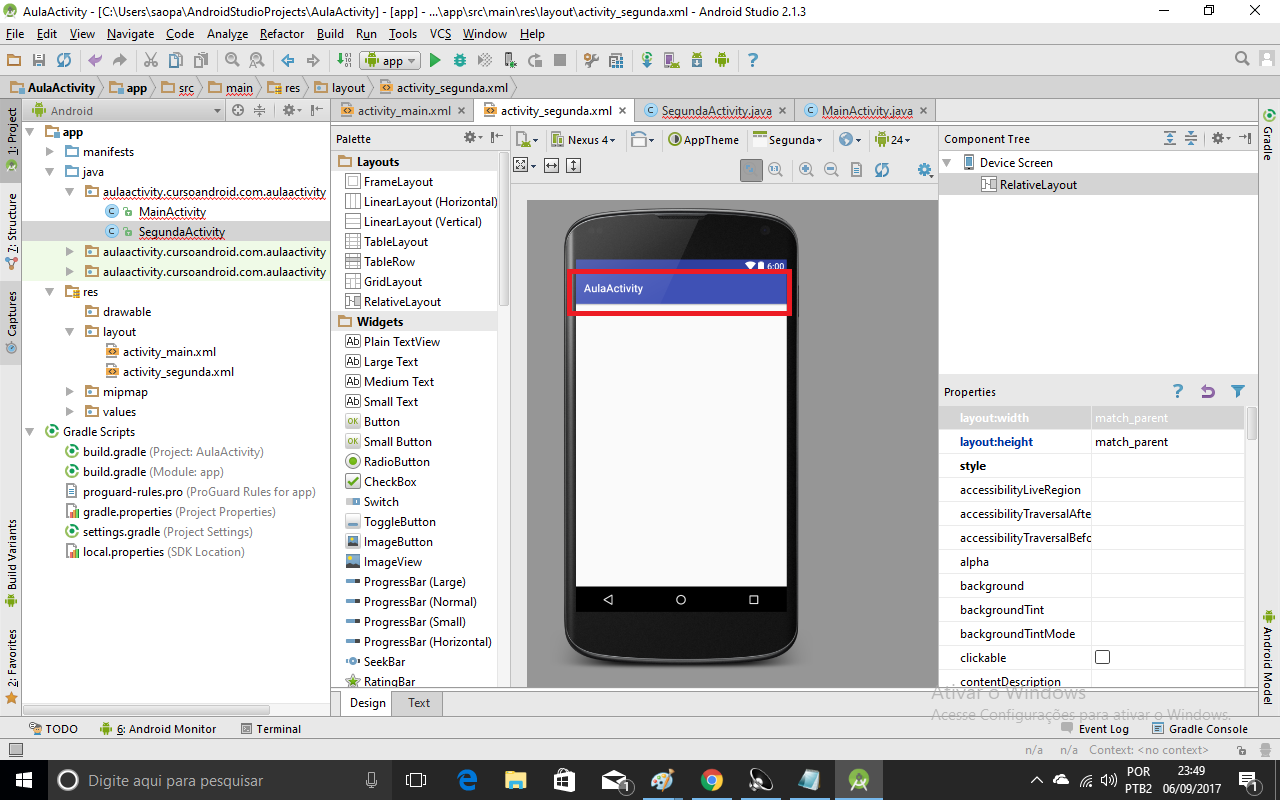Open the API 24 version dropdown
The height and width of the screenshot is (800, 1280).
point(892,140)
